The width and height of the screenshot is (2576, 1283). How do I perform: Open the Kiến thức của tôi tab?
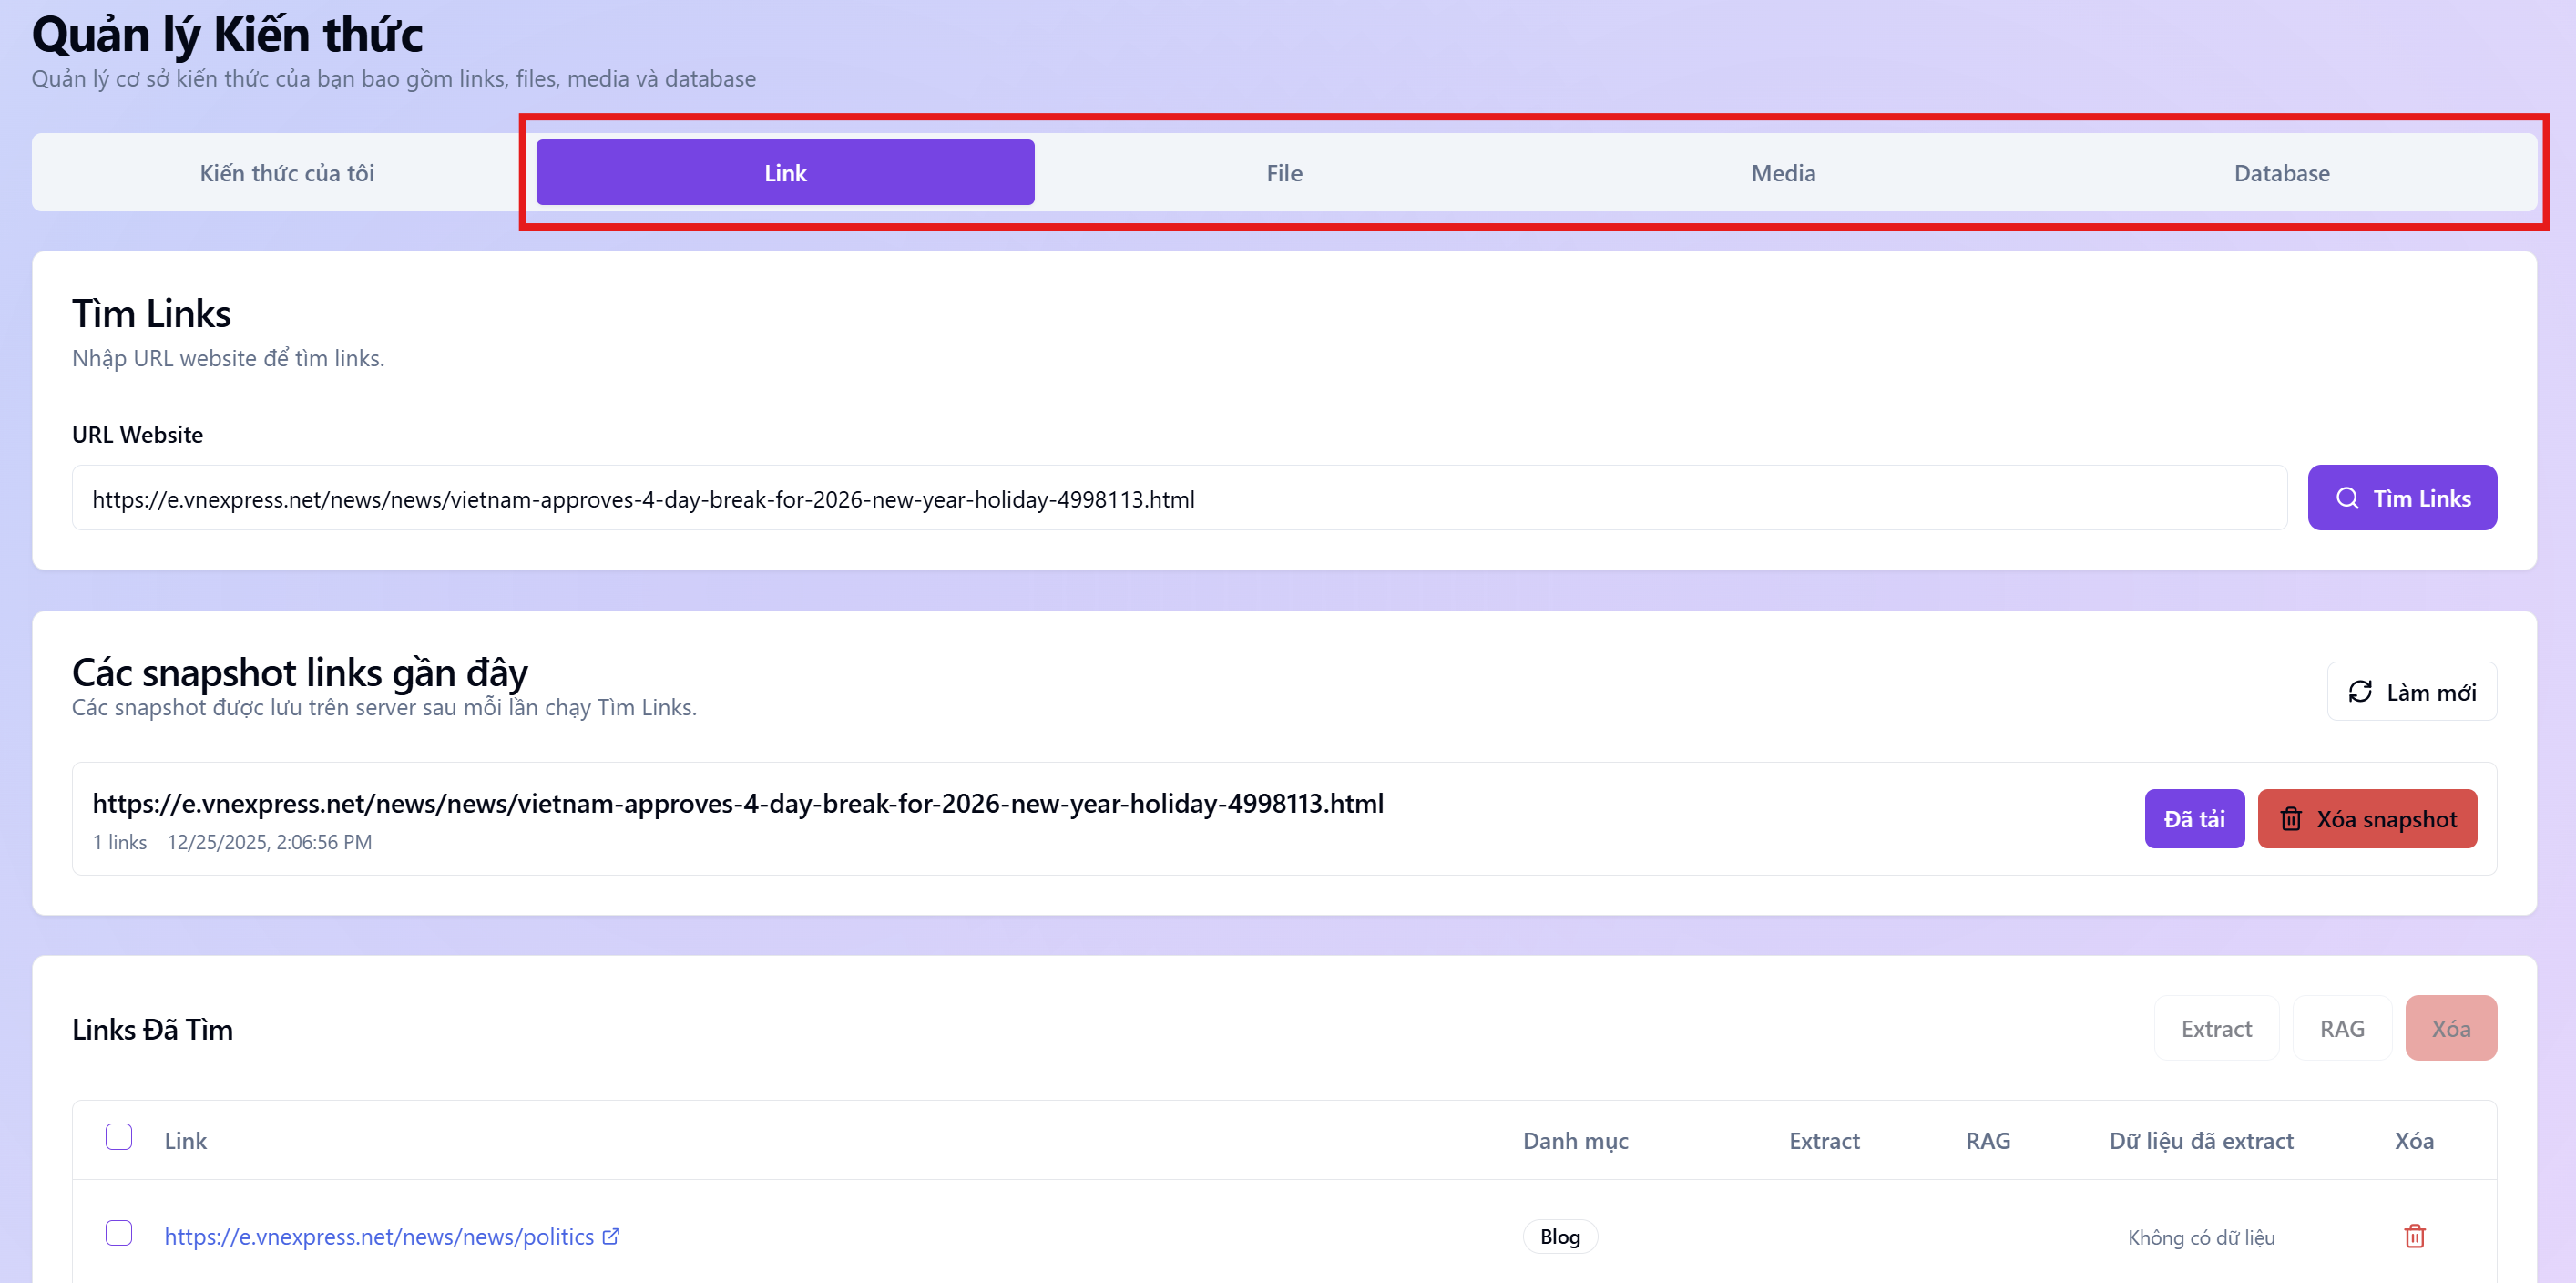[287, 172]
